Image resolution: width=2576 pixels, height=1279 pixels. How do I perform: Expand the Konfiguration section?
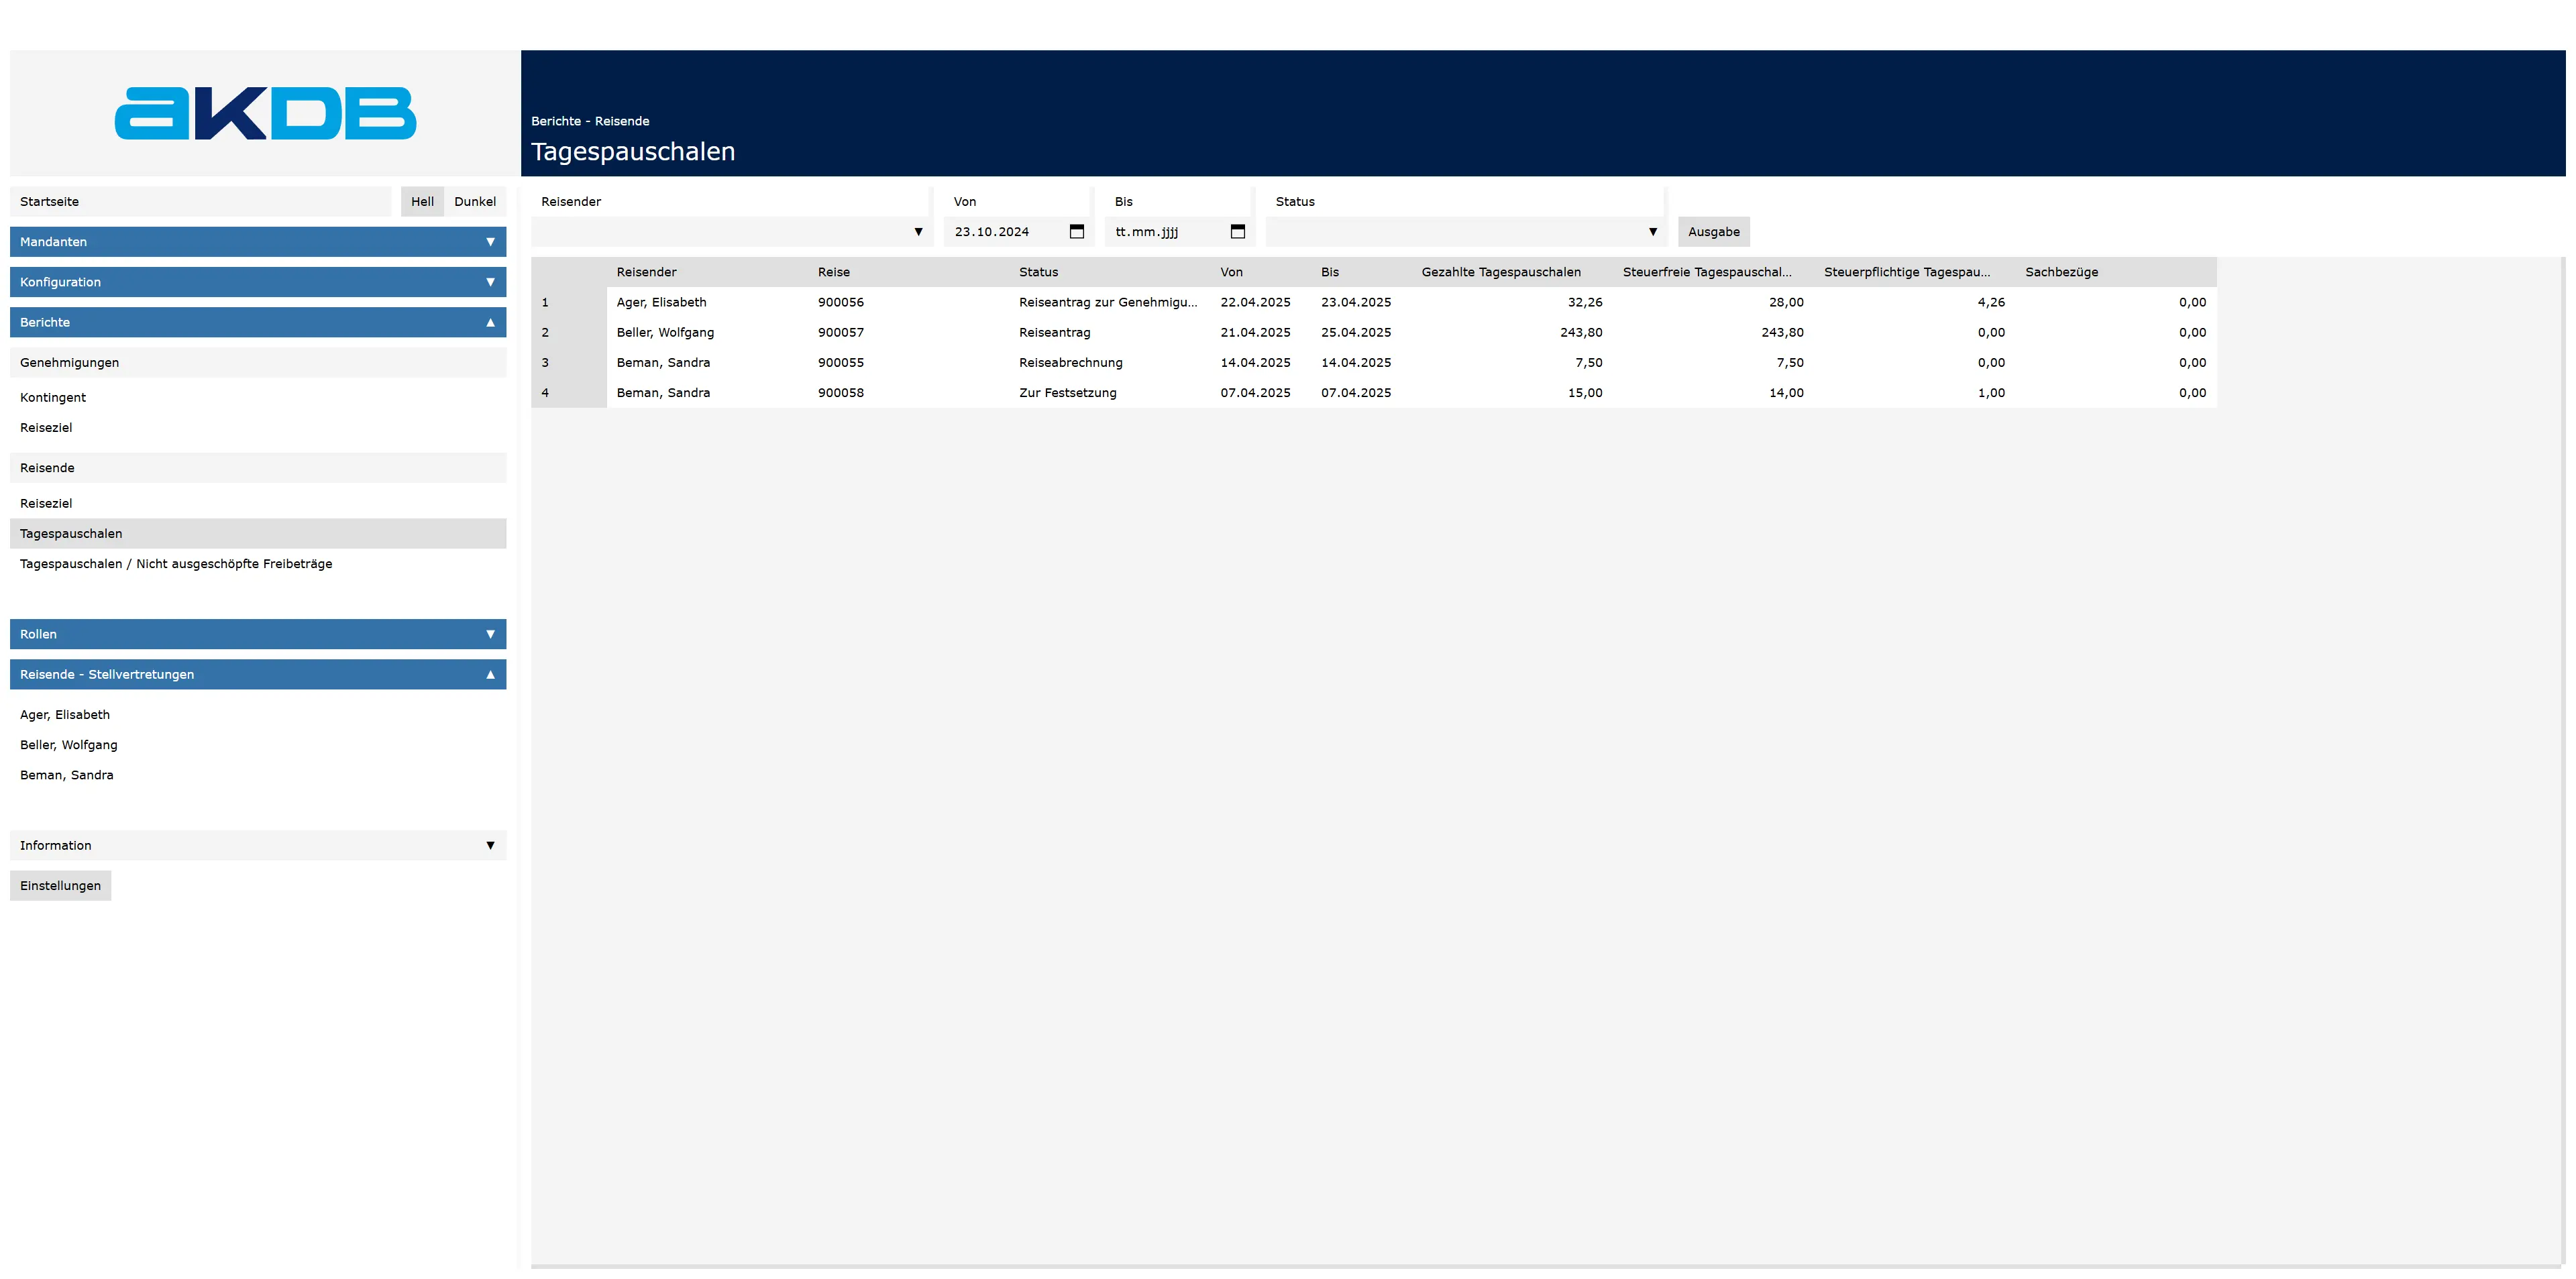point(258,282)
